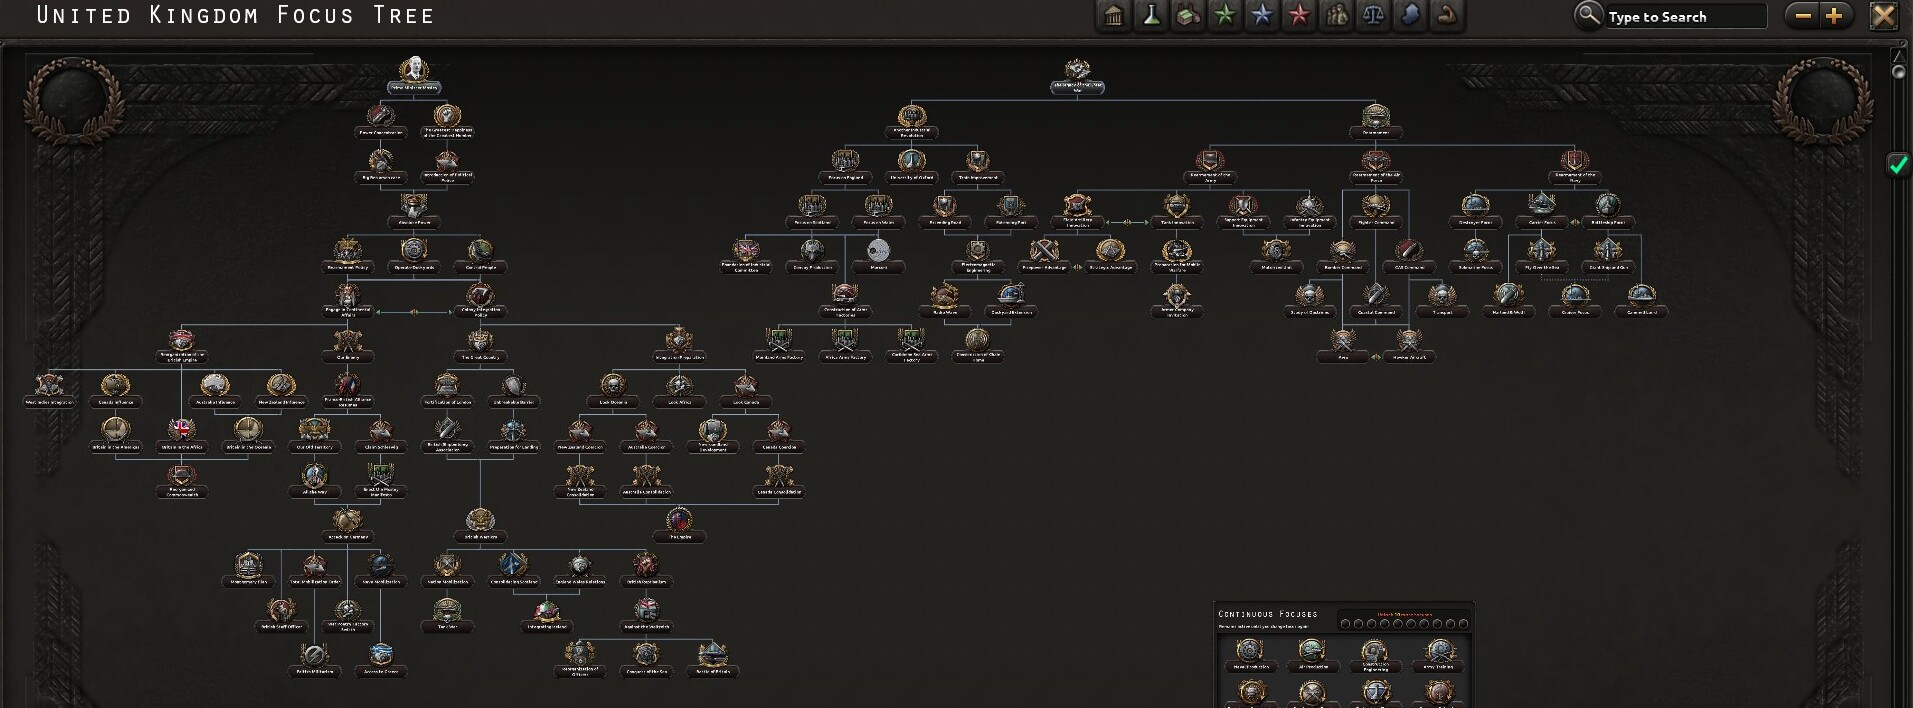
Task: Select the Bomber Command focus
Action: point(1342,255)
